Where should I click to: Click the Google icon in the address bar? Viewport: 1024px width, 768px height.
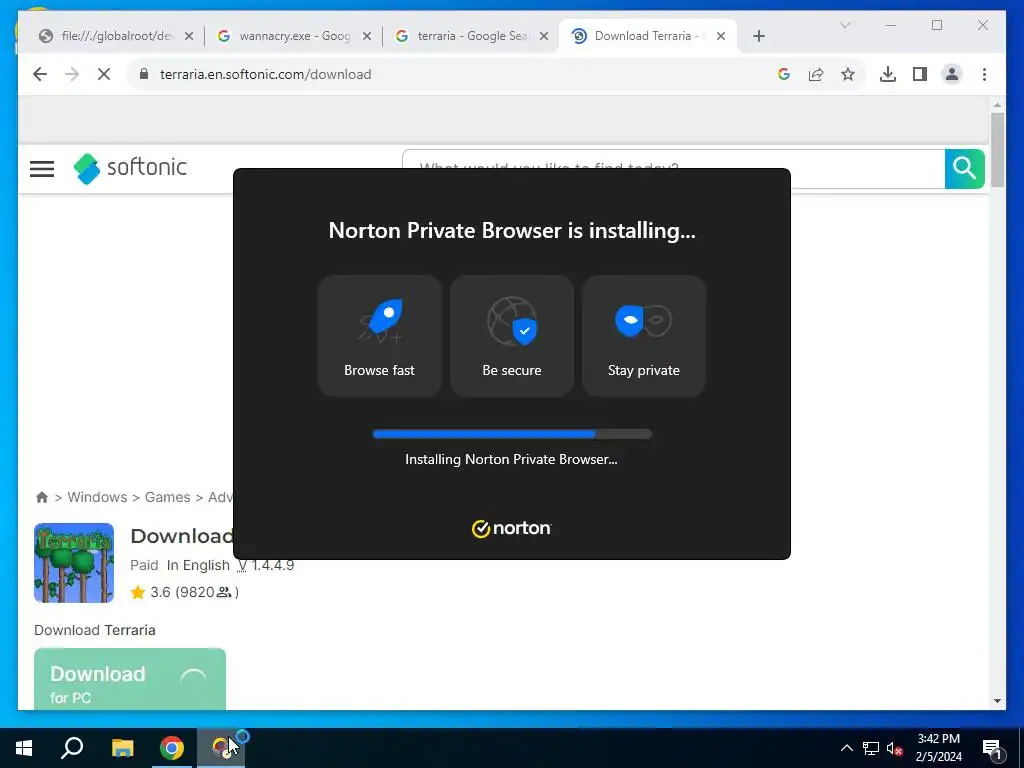pos(784,74)
